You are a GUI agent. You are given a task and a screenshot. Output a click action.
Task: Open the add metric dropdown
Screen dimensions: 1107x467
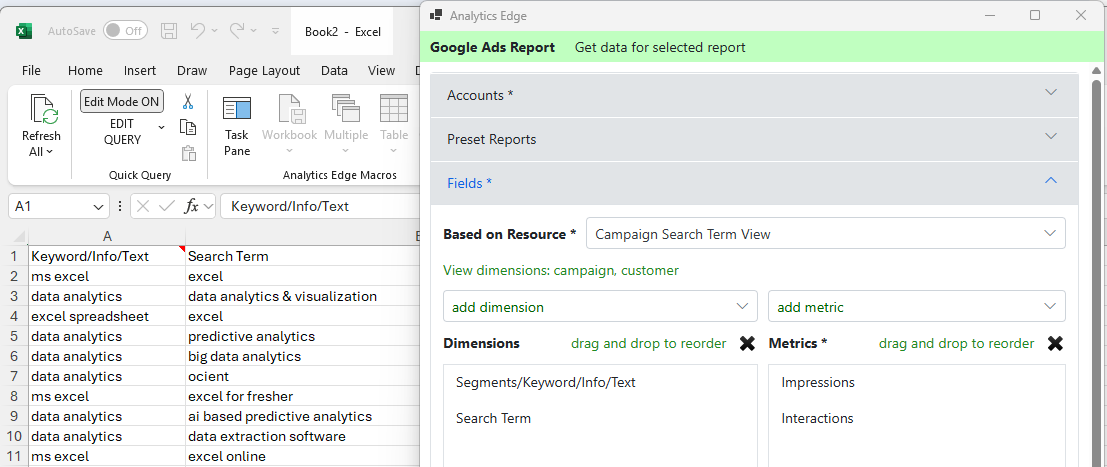[916, 307]
